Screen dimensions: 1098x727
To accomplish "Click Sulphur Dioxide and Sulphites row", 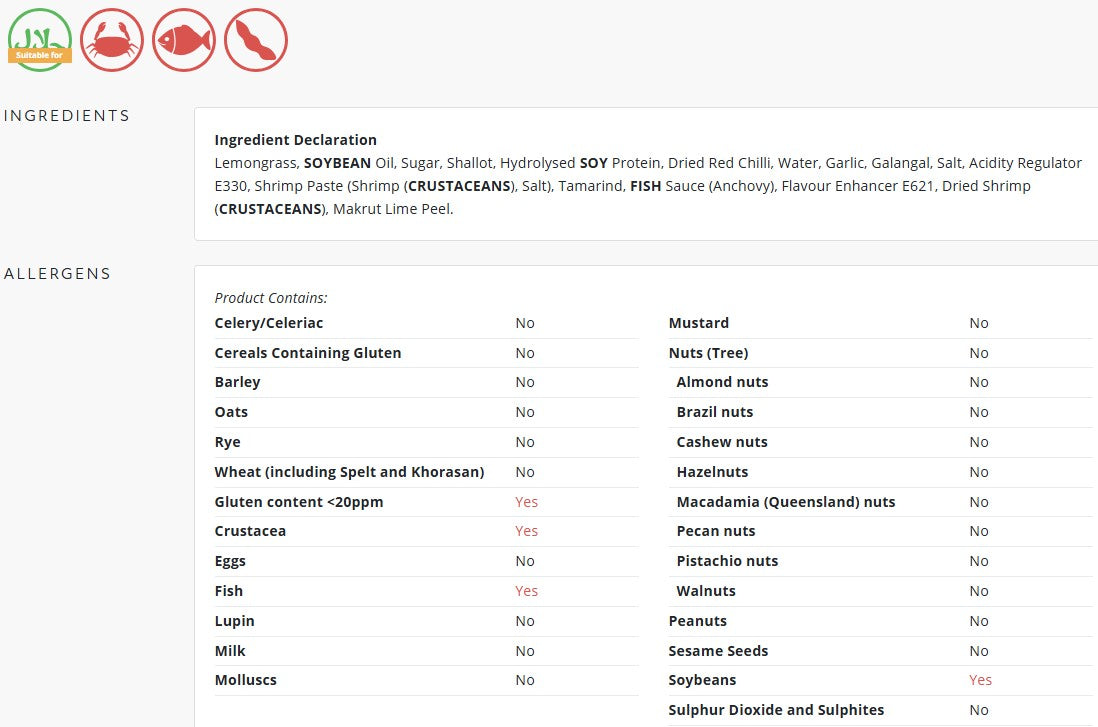I will [x=880, y=710].
